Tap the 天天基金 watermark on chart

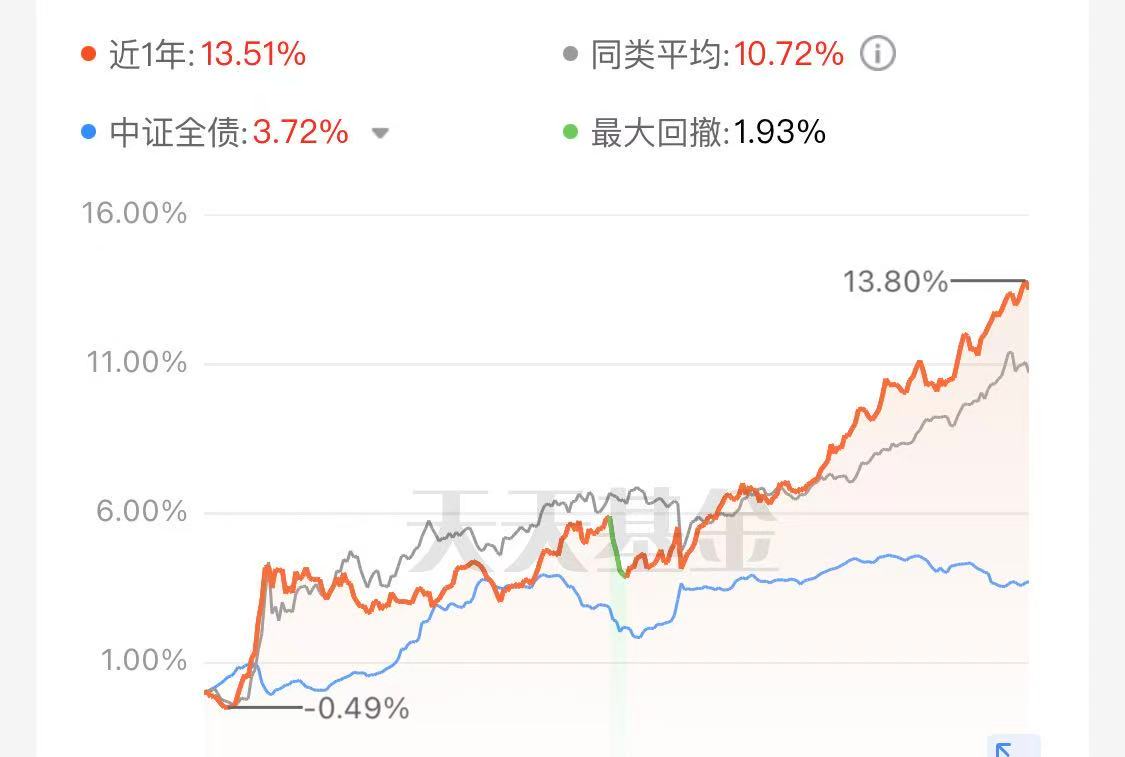(x=592, y=530)
